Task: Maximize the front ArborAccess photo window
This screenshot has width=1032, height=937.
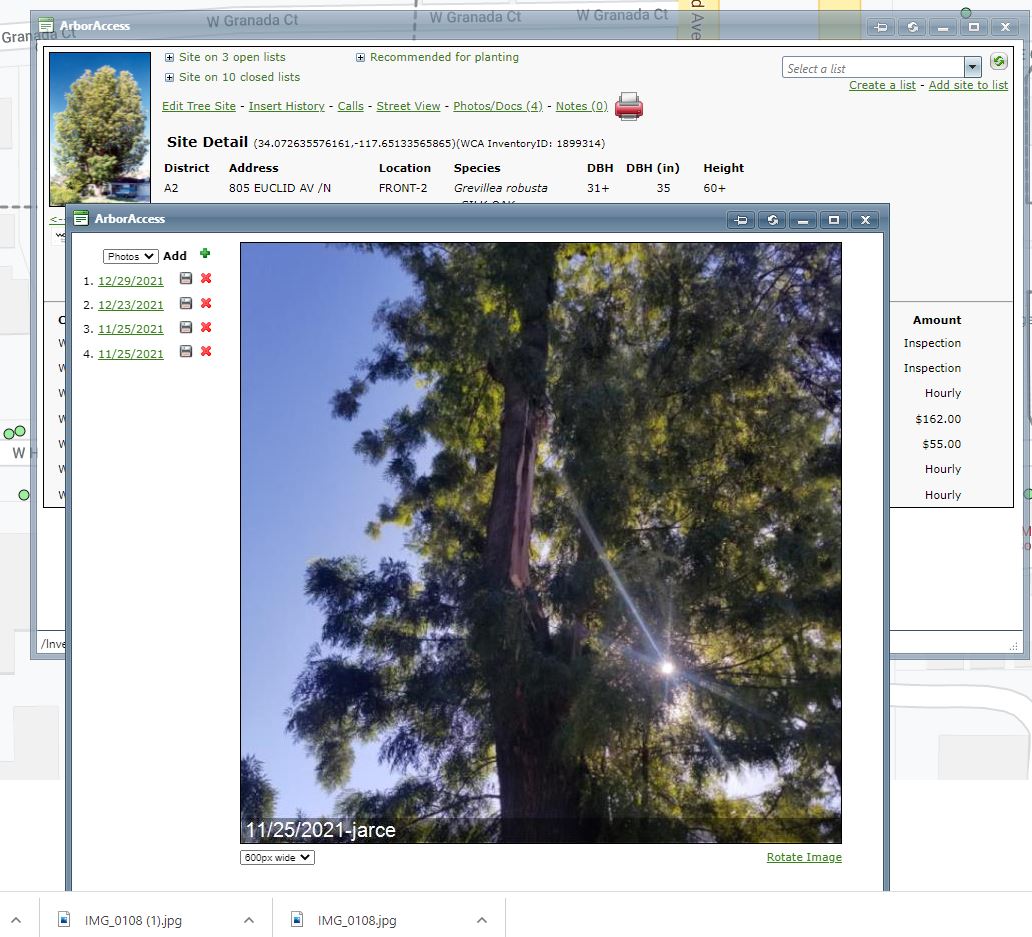Action: tap(834, 220)
